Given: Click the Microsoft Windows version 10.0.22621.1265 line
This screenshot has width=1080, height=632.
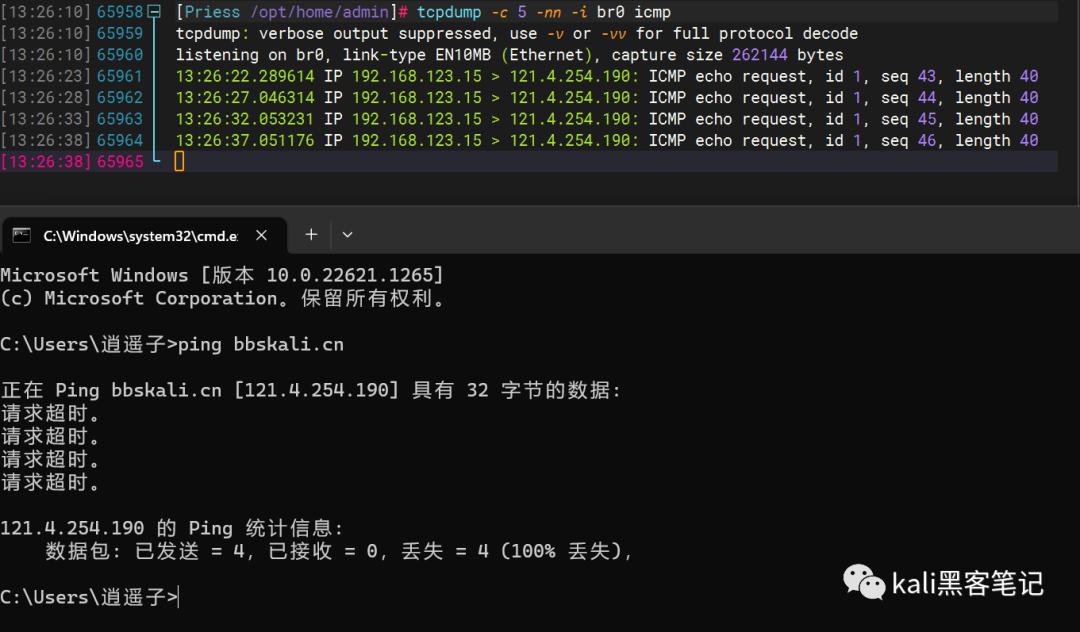Looking at the screenshot, I should click(222, 275).
